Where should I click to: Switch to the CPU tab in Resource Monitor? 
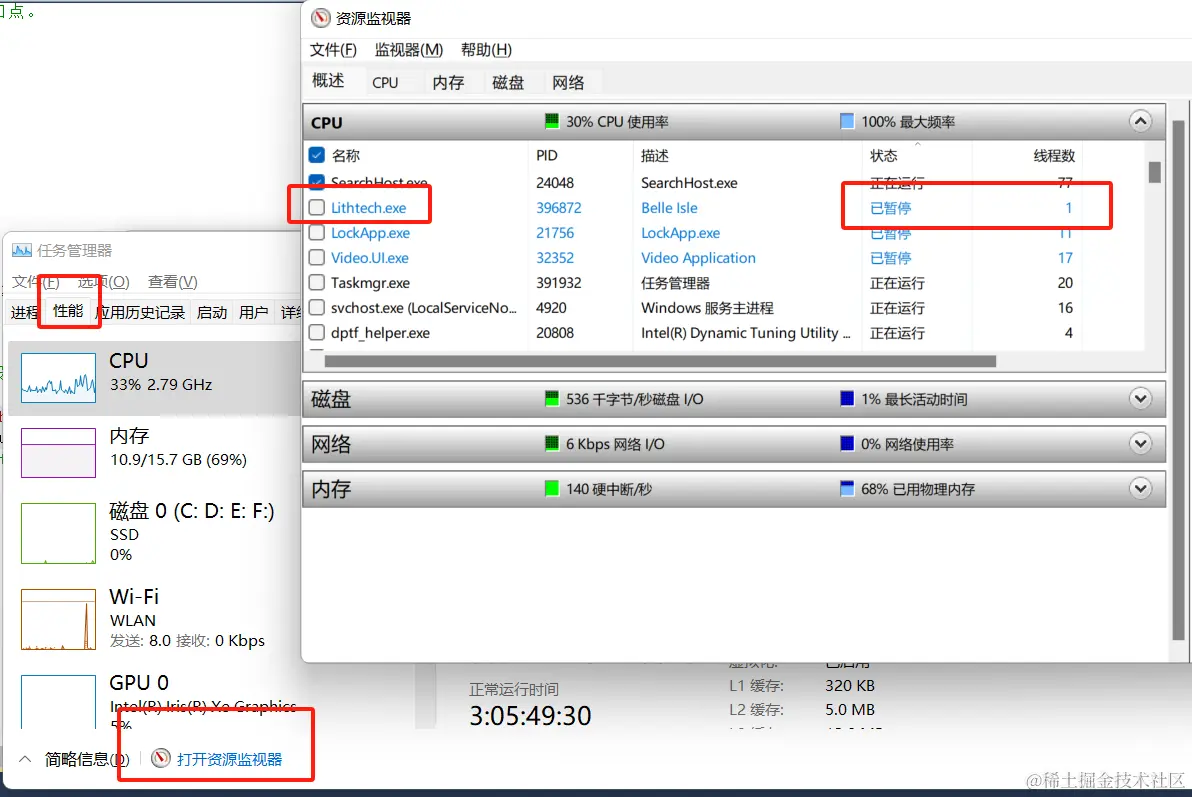point(385,82)
